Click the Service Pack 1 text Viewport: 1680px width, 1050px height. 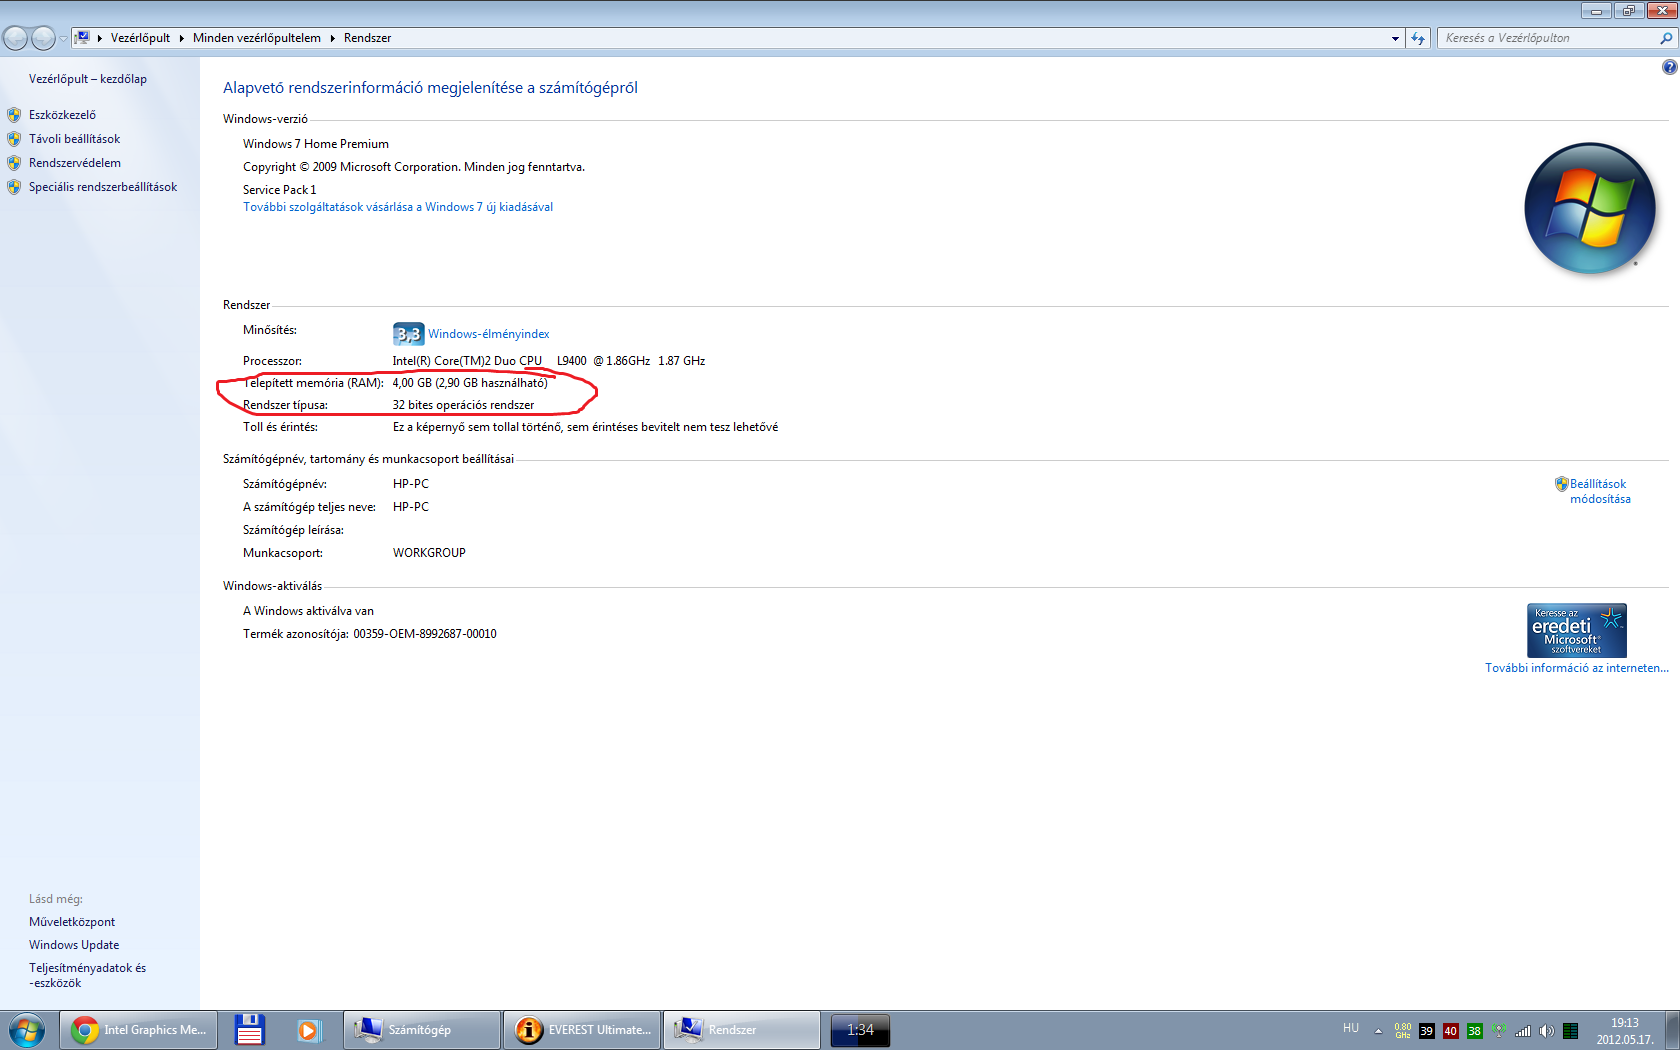(280, 190)
